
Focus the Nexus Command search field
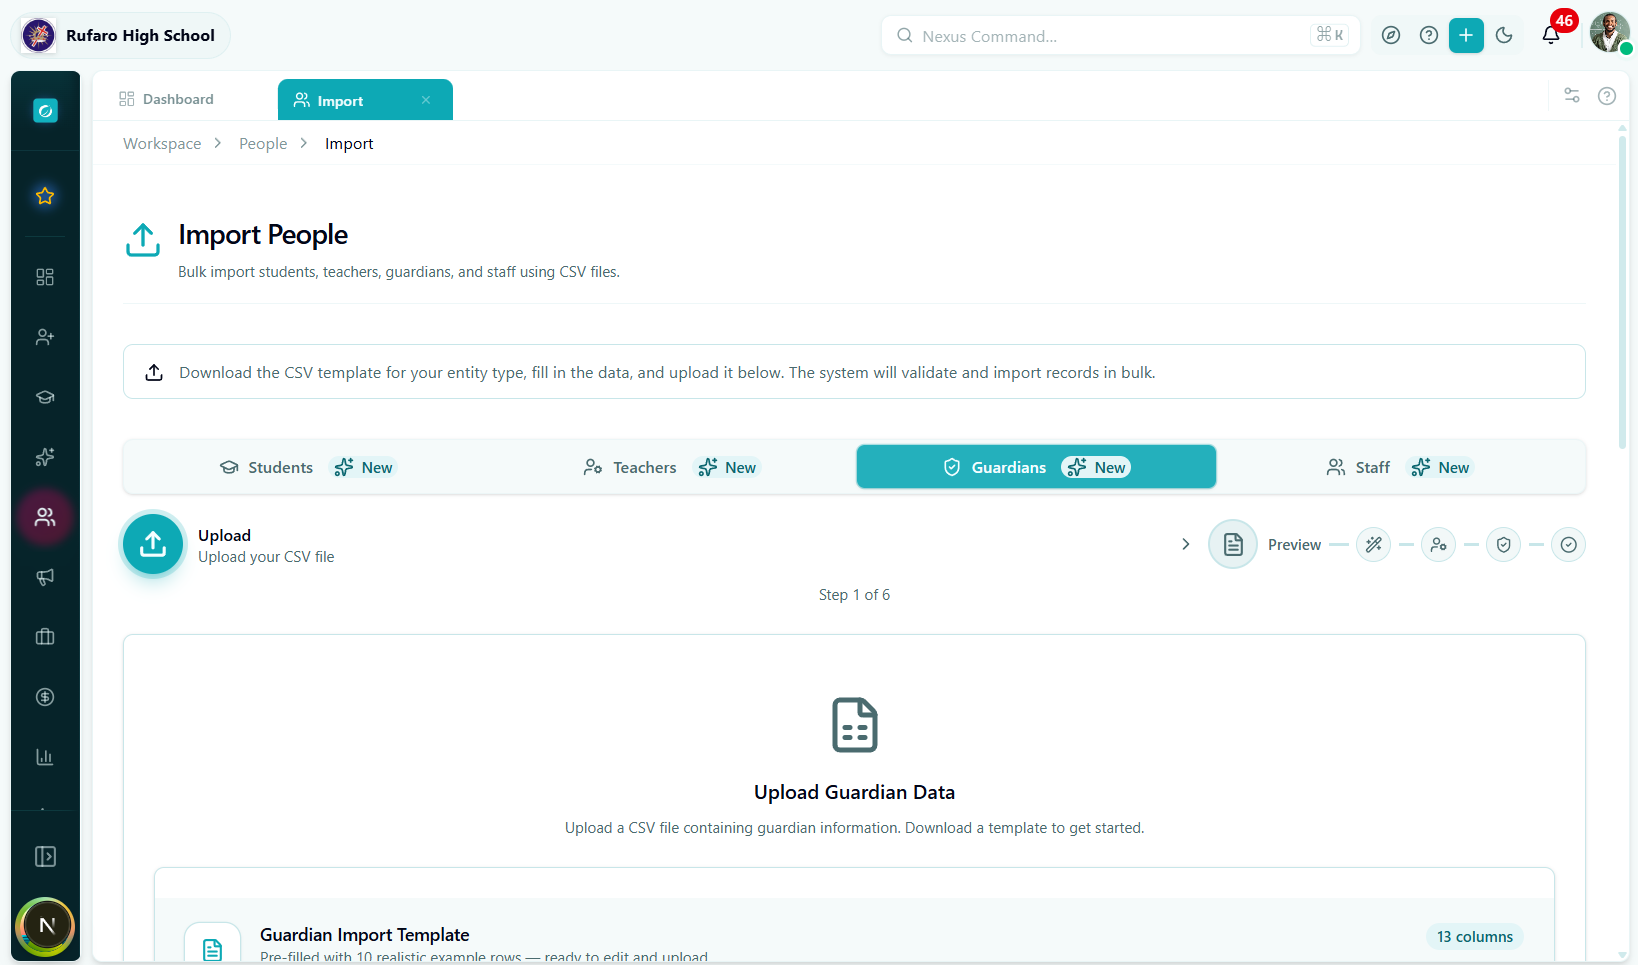pyautogui.click(x=1120, y=36)
